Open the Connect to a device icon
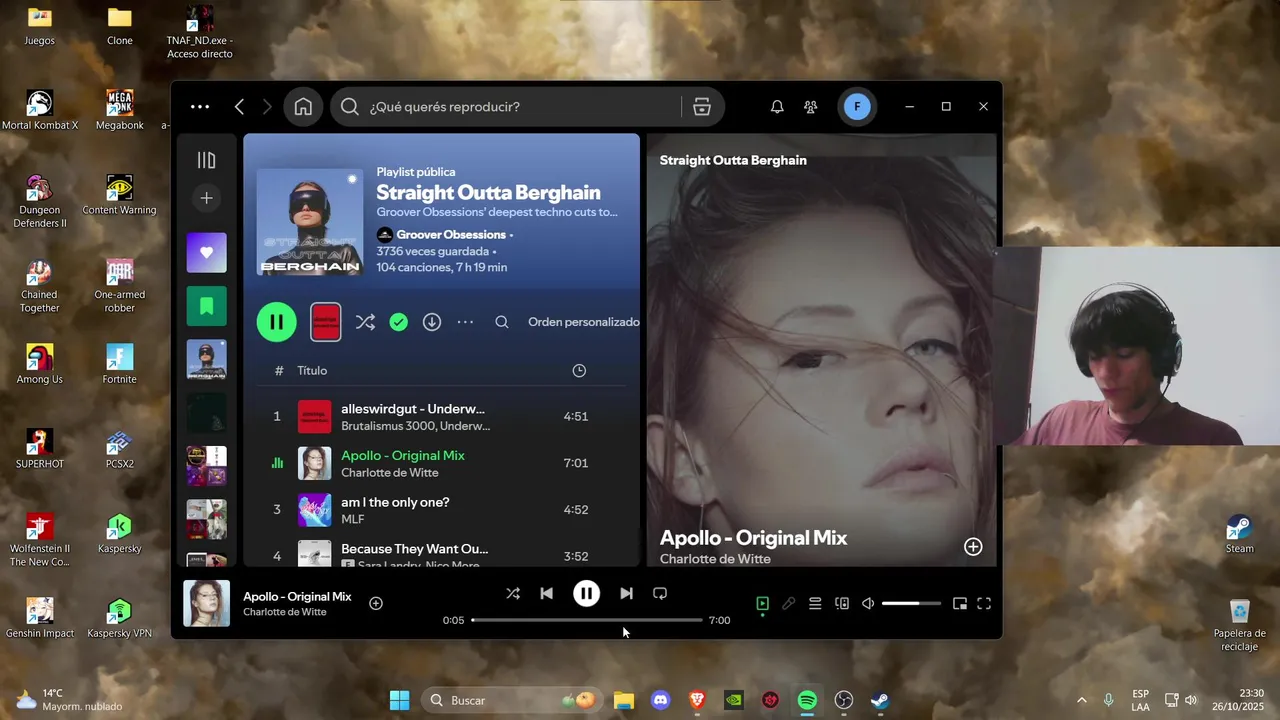This screenshot has width=1280, height=720. point(842,604)
